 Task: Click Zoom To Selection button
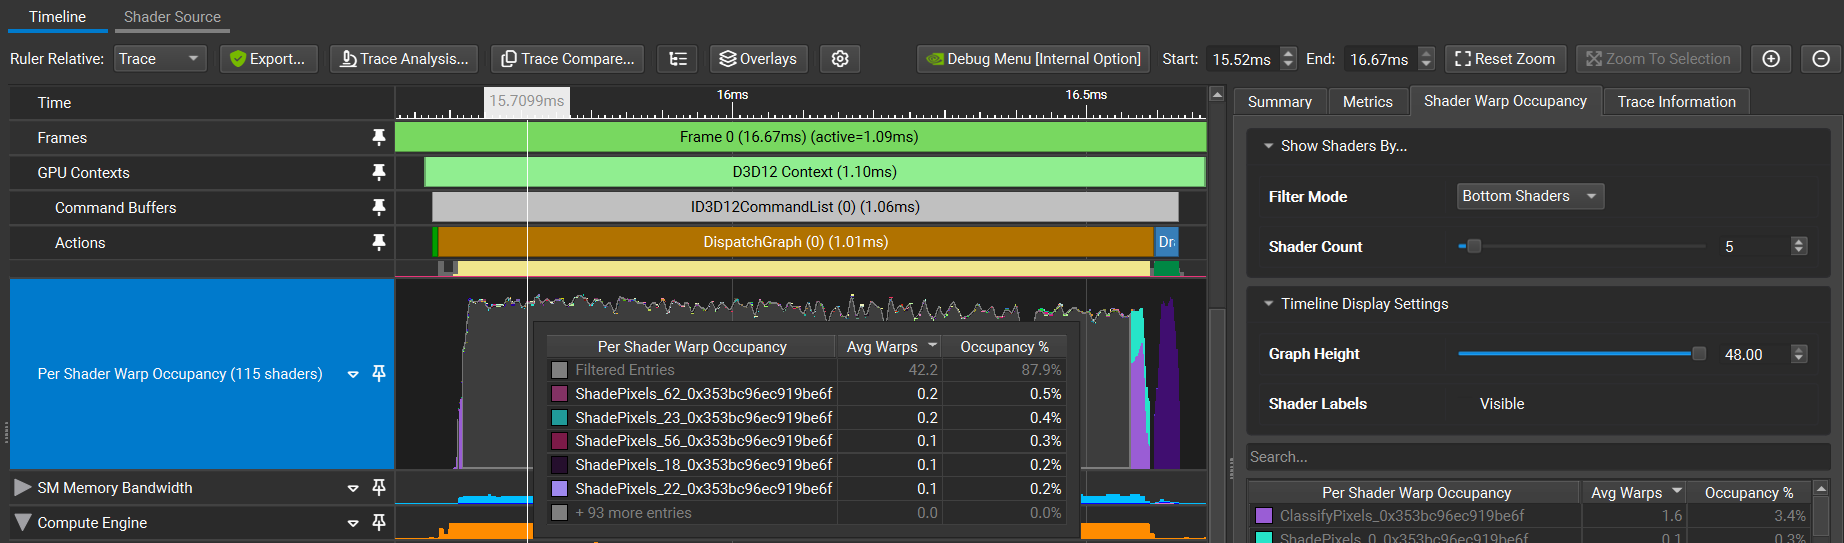point(1658,59)
